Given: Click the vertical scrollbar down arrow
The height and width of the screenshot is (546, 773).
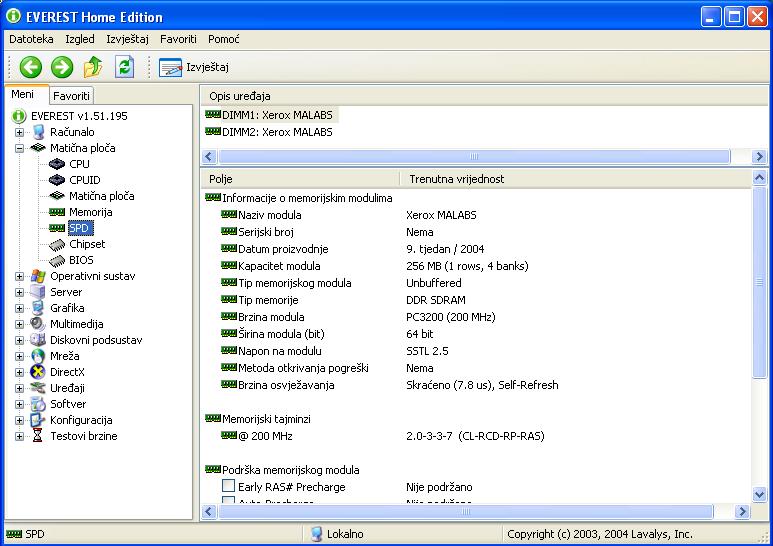Looking at the screenshot, I should [759, 495].
